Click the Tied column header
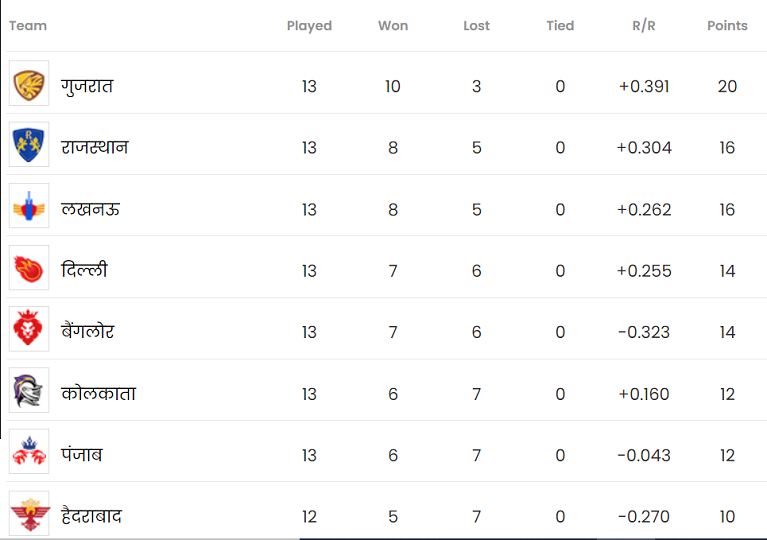This screenshot has width=767, height=540. click(560, 25)
